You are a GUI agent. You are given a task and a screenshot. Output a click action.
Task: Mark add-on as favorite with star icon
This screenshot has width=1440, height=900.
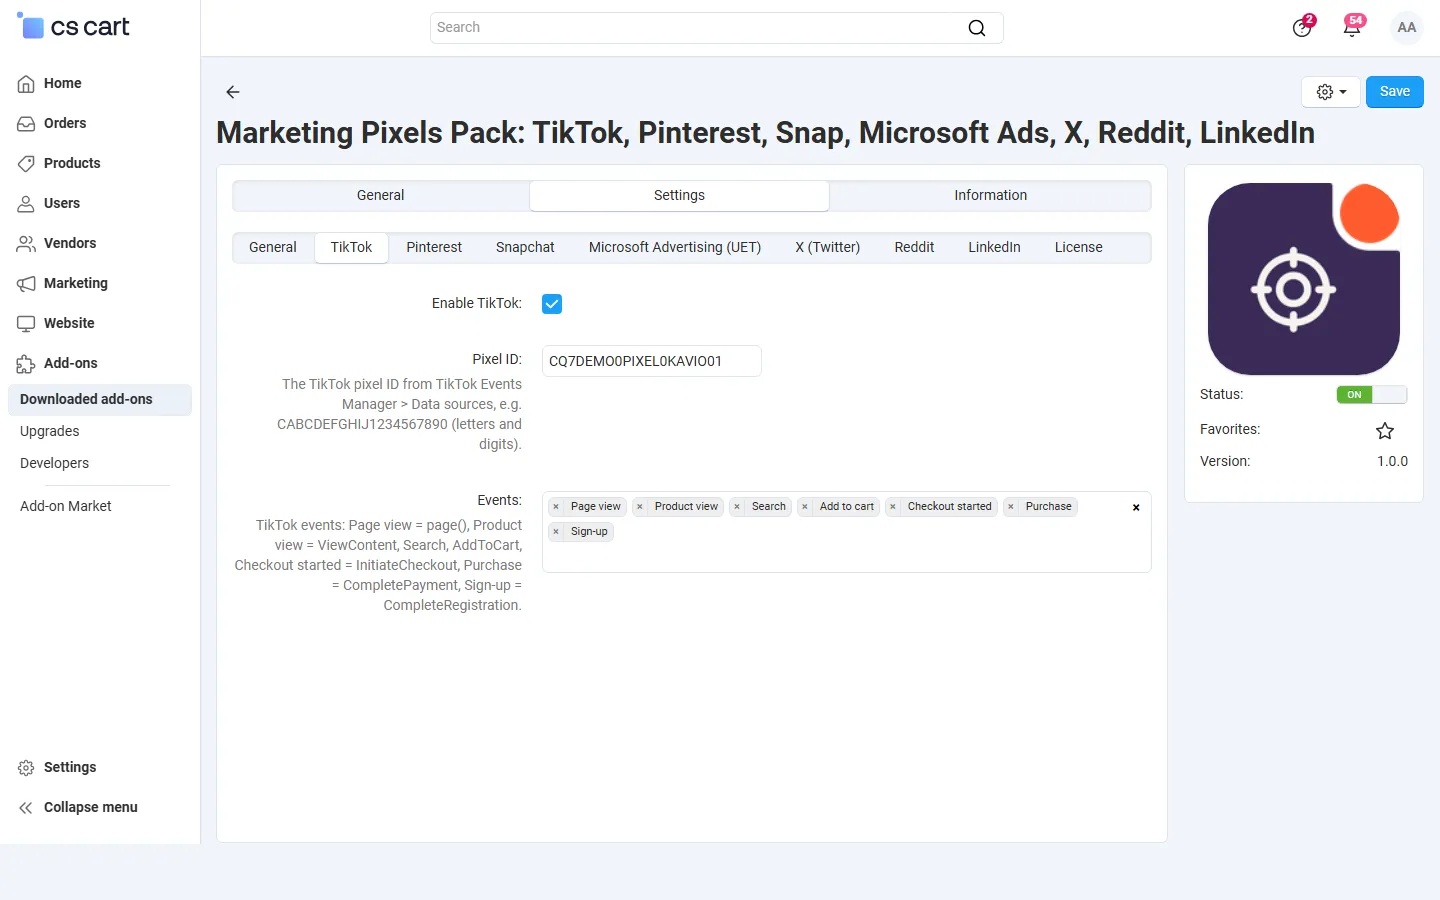1385,431
